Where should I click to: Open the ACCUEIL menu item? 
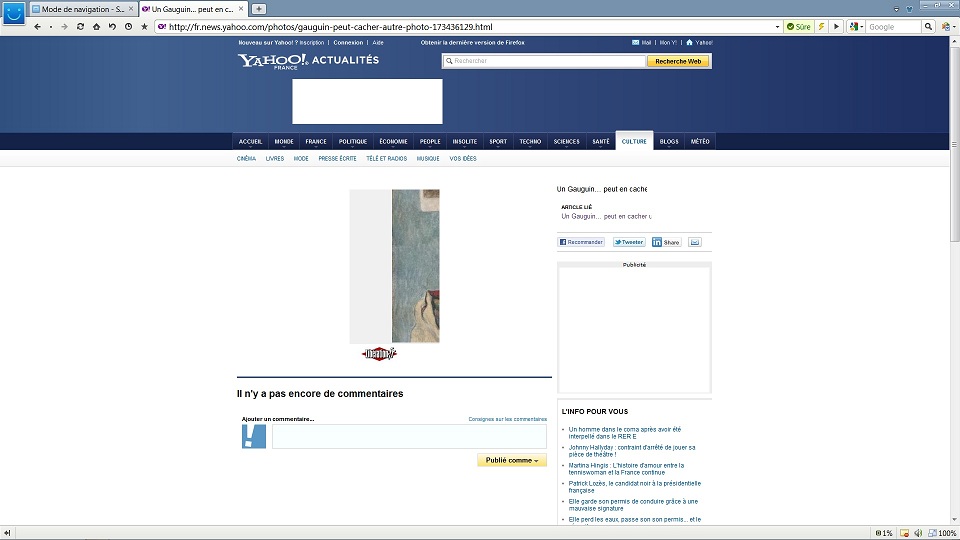click(250, 141)
